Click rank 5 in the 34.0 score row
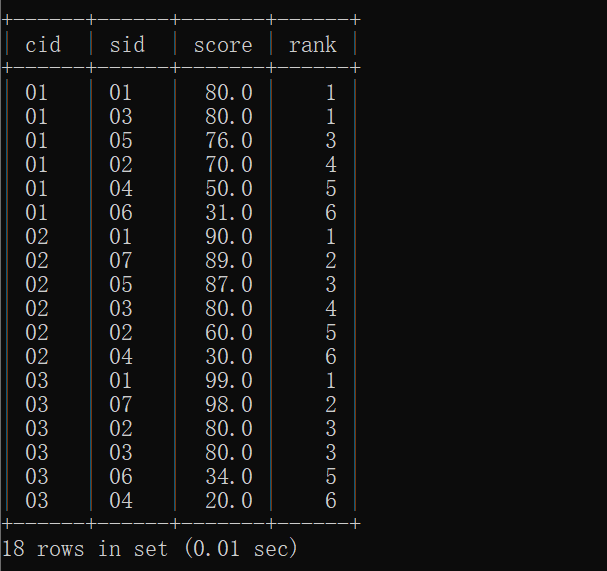Screen dimensions: 607x571 pyautogui.click(x=331, y=477)
